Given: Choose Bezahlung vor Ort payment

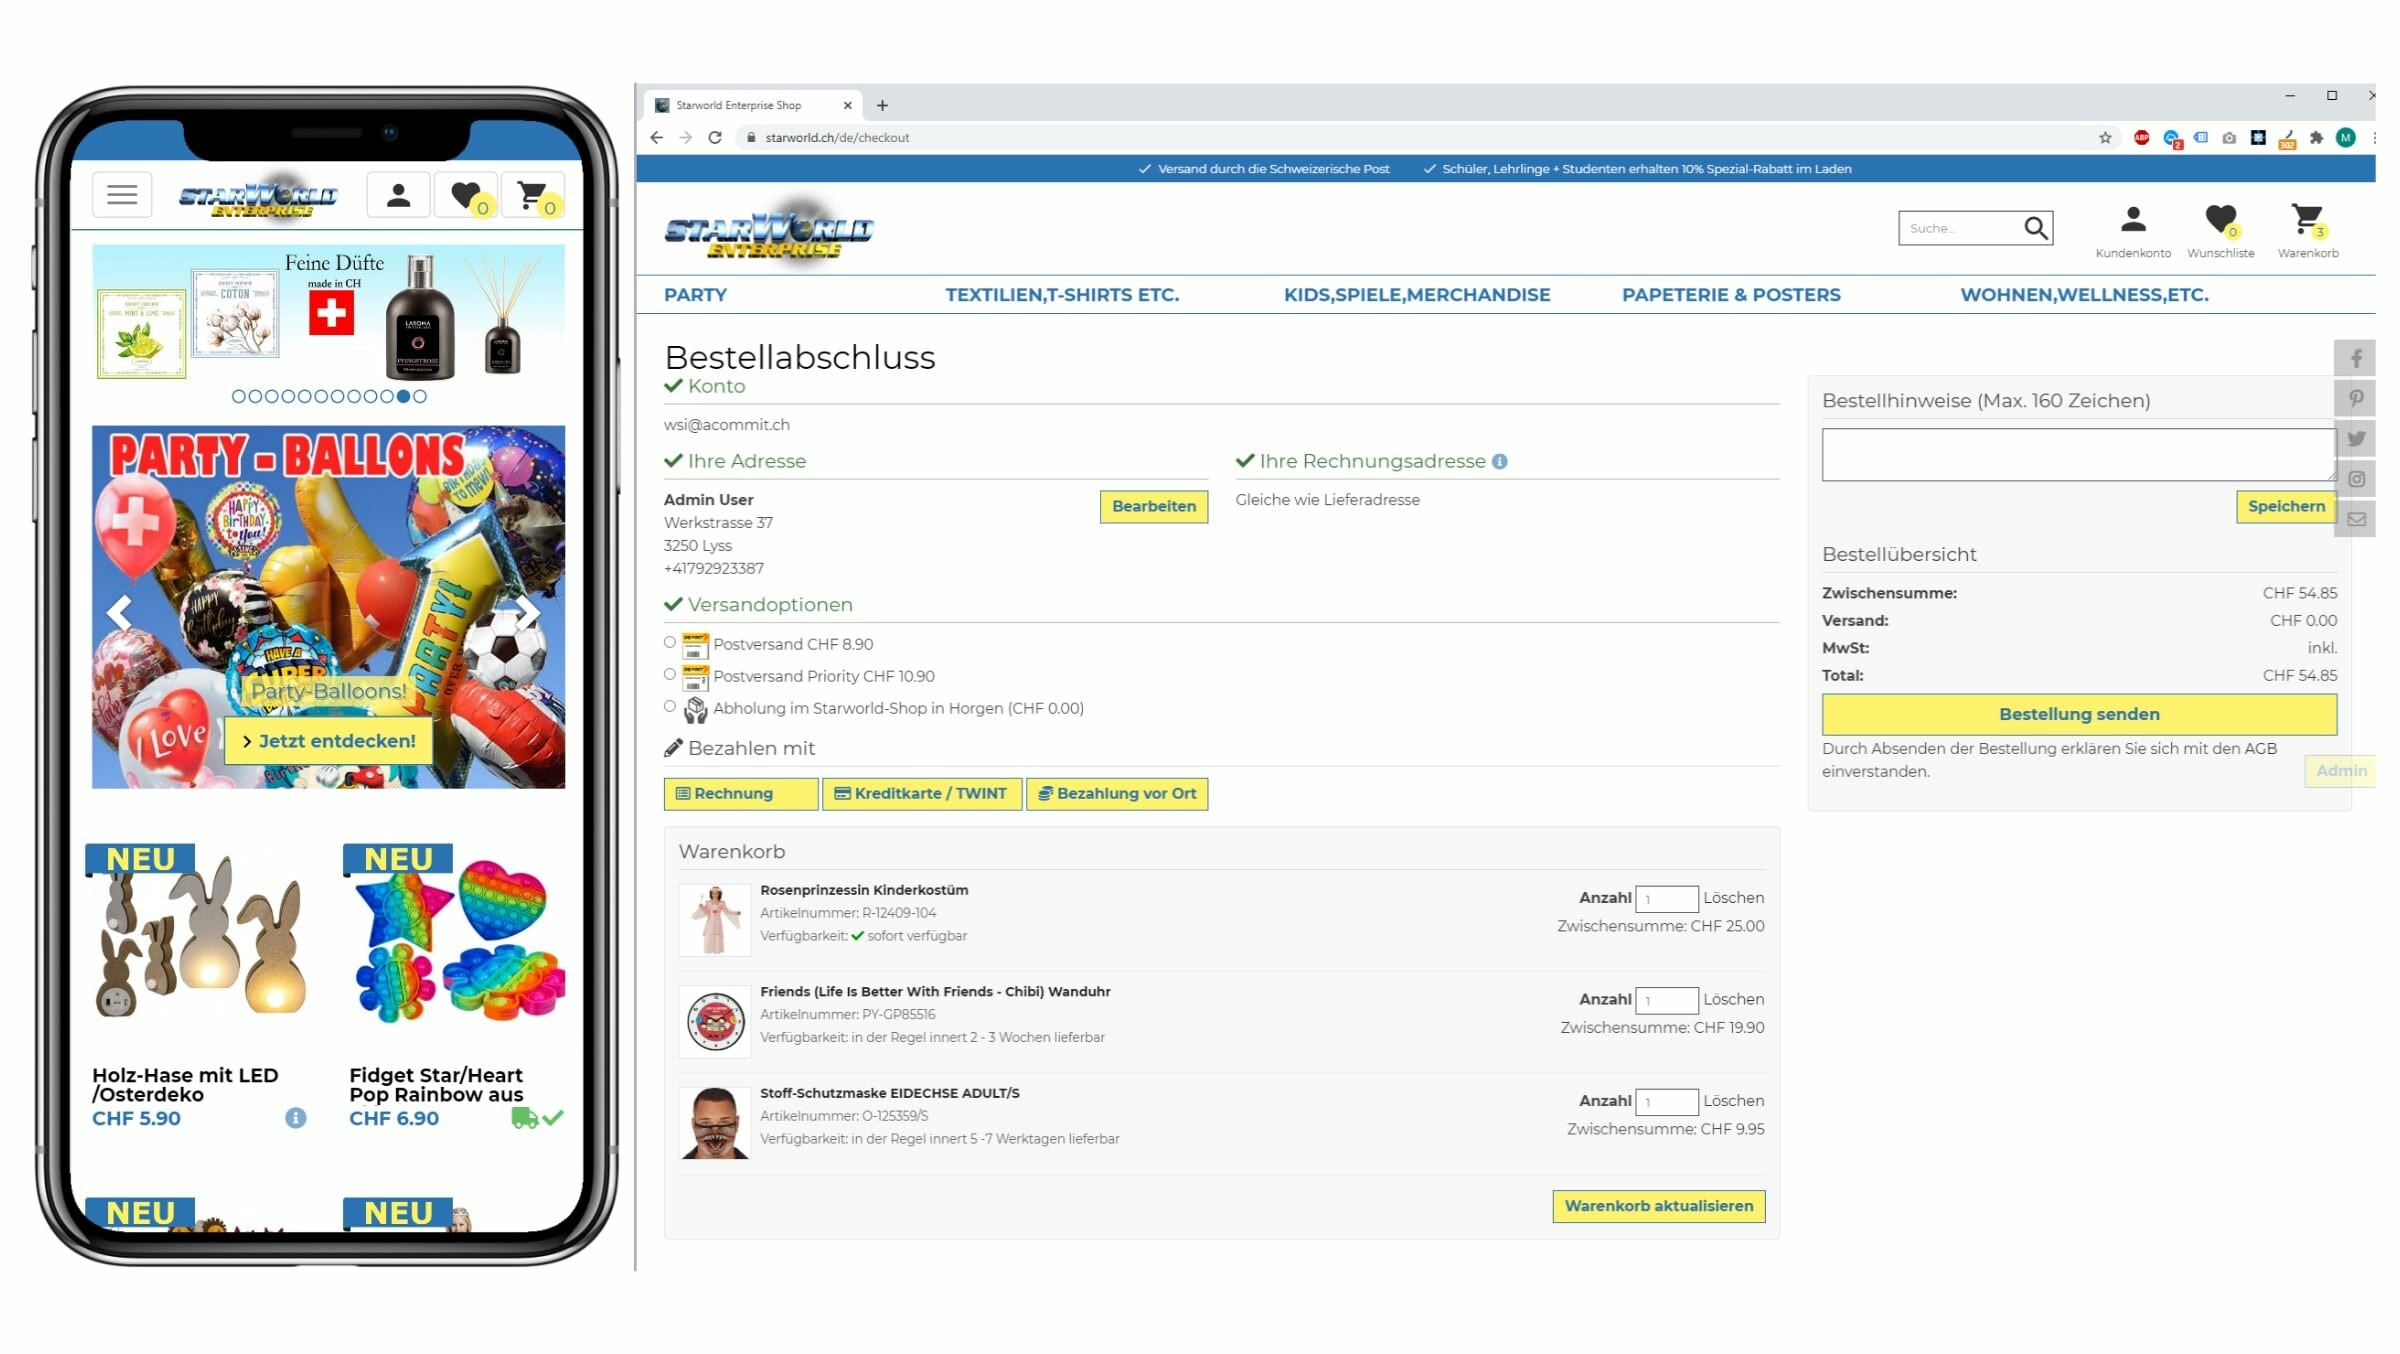Looking at the screenshot, I should tap(1117, 793).
